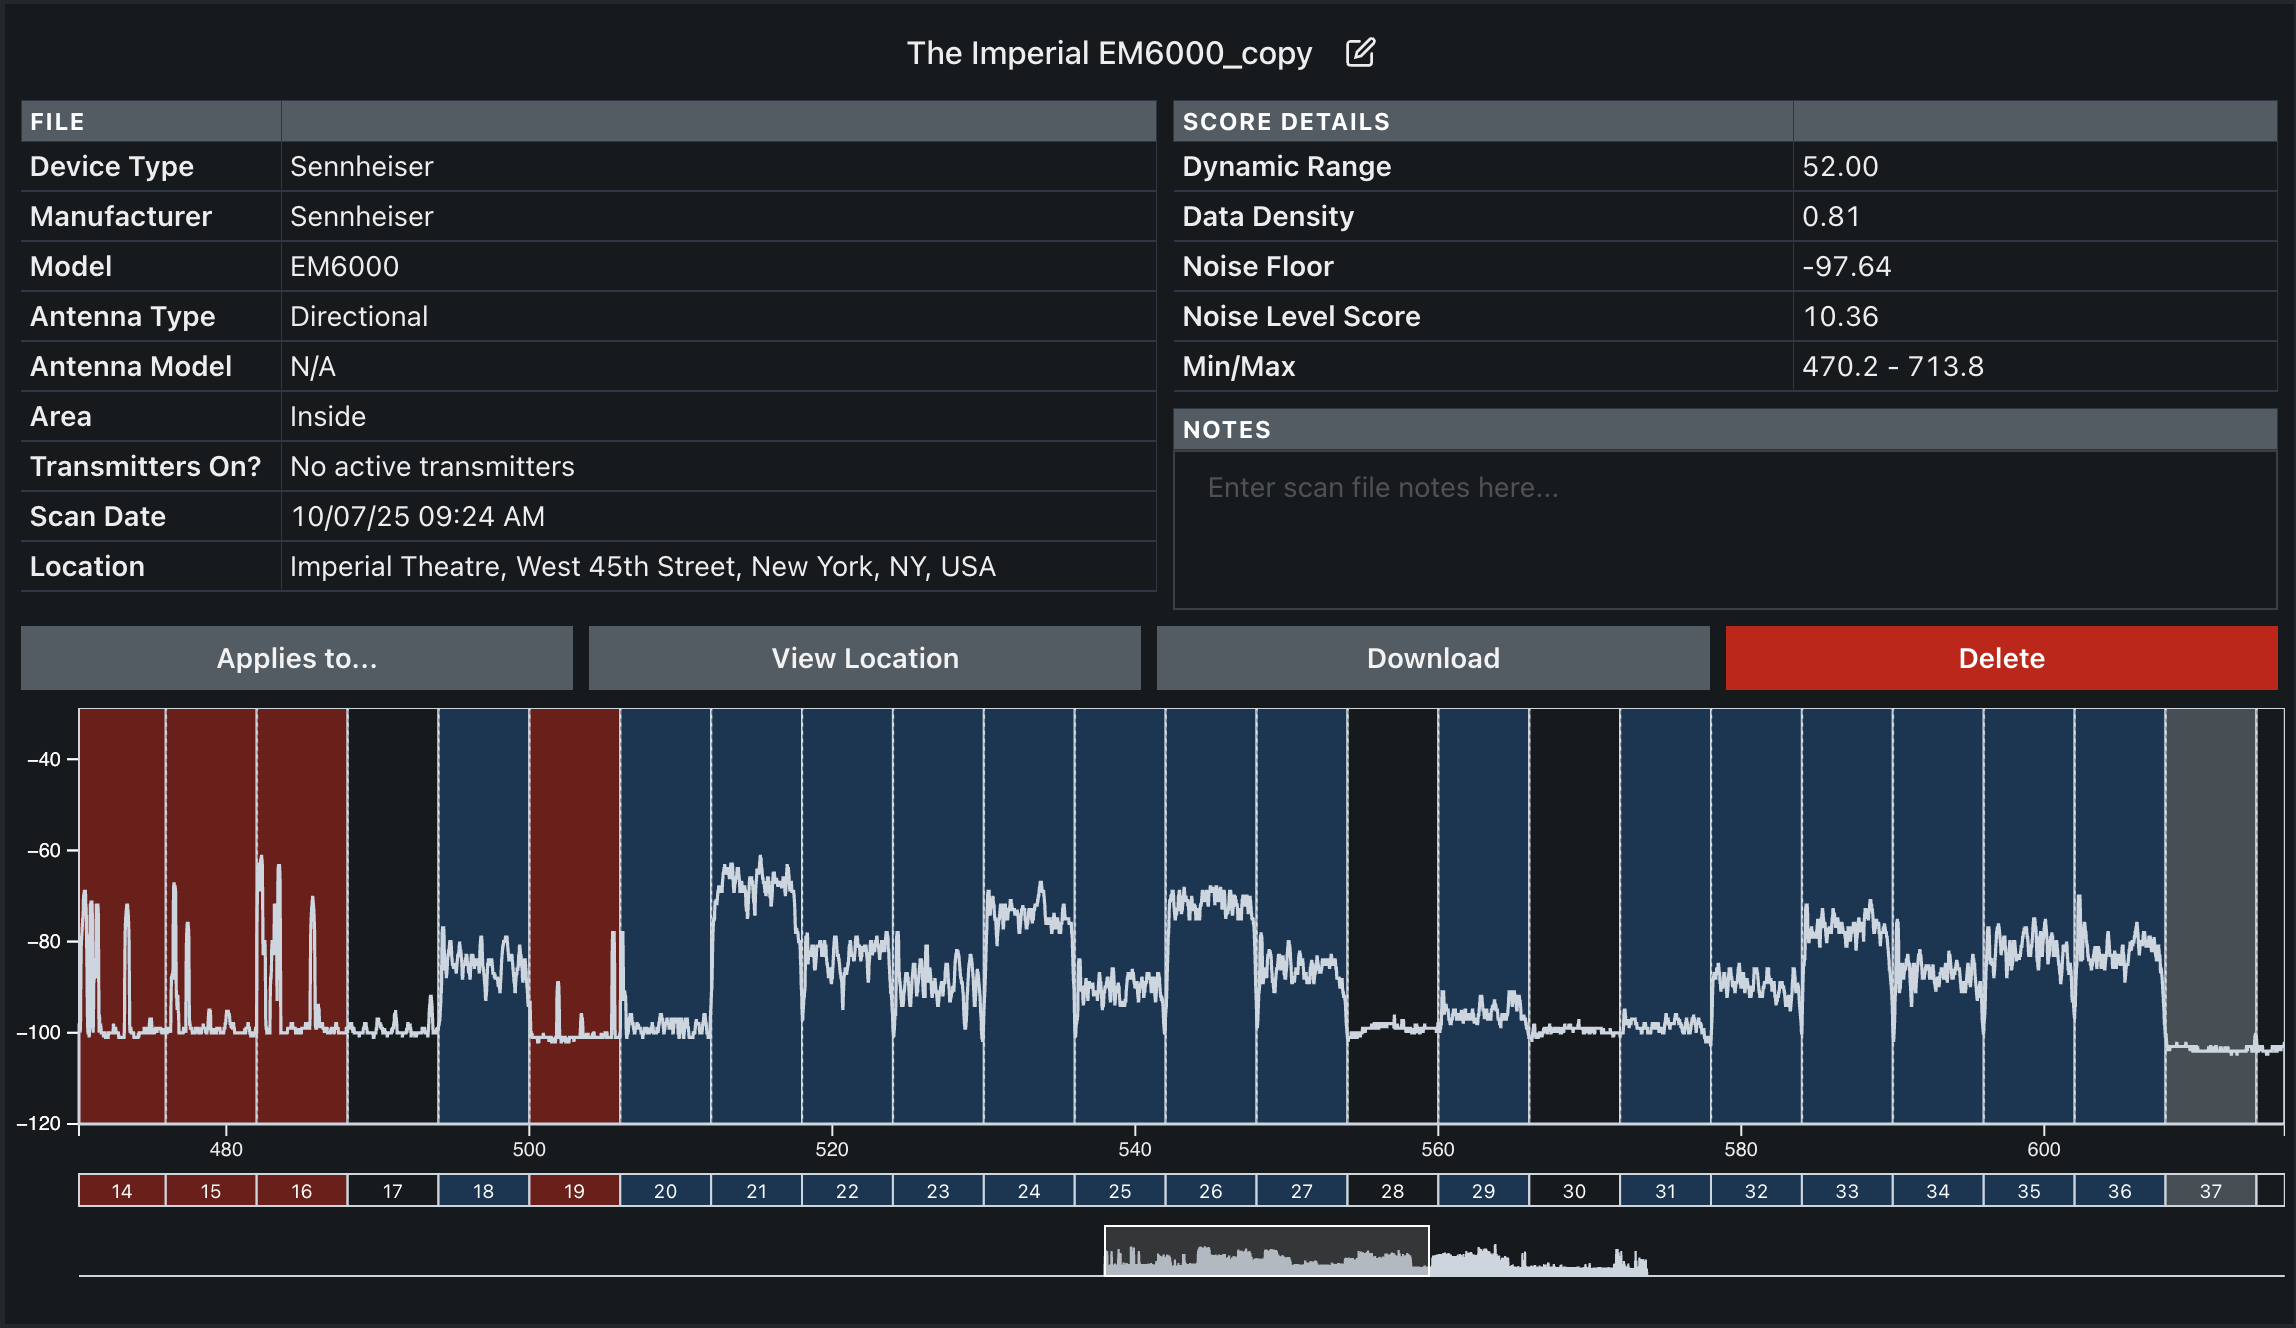Select TV channel 28 block
This screenshot has width=2296, height=1328.
[x=1392, y=1191]
